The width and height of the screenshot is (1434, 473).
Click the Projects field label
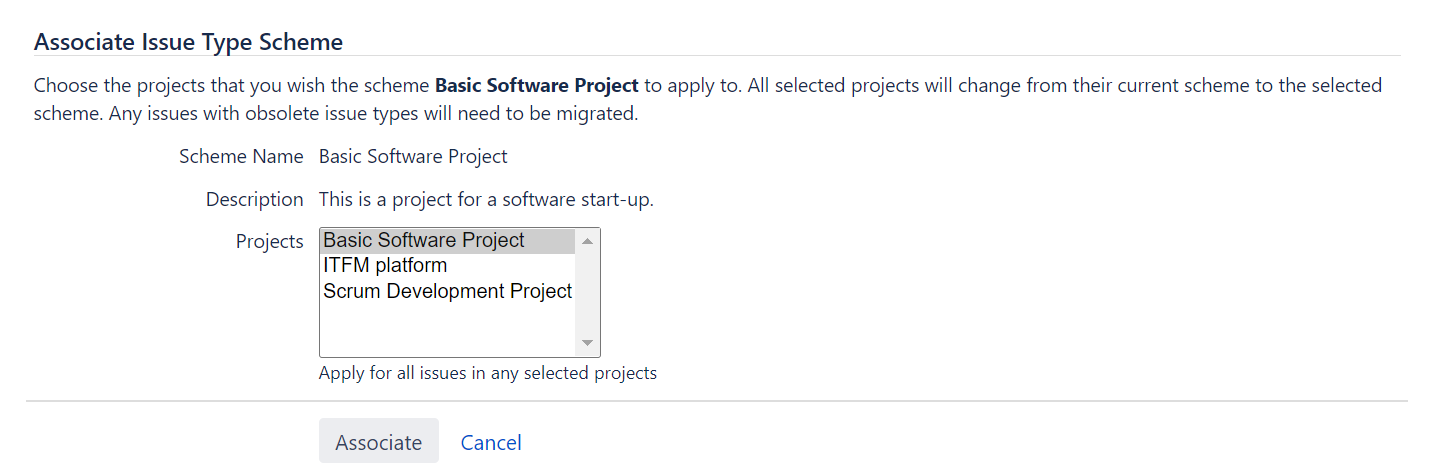click(x=270, y=241)
